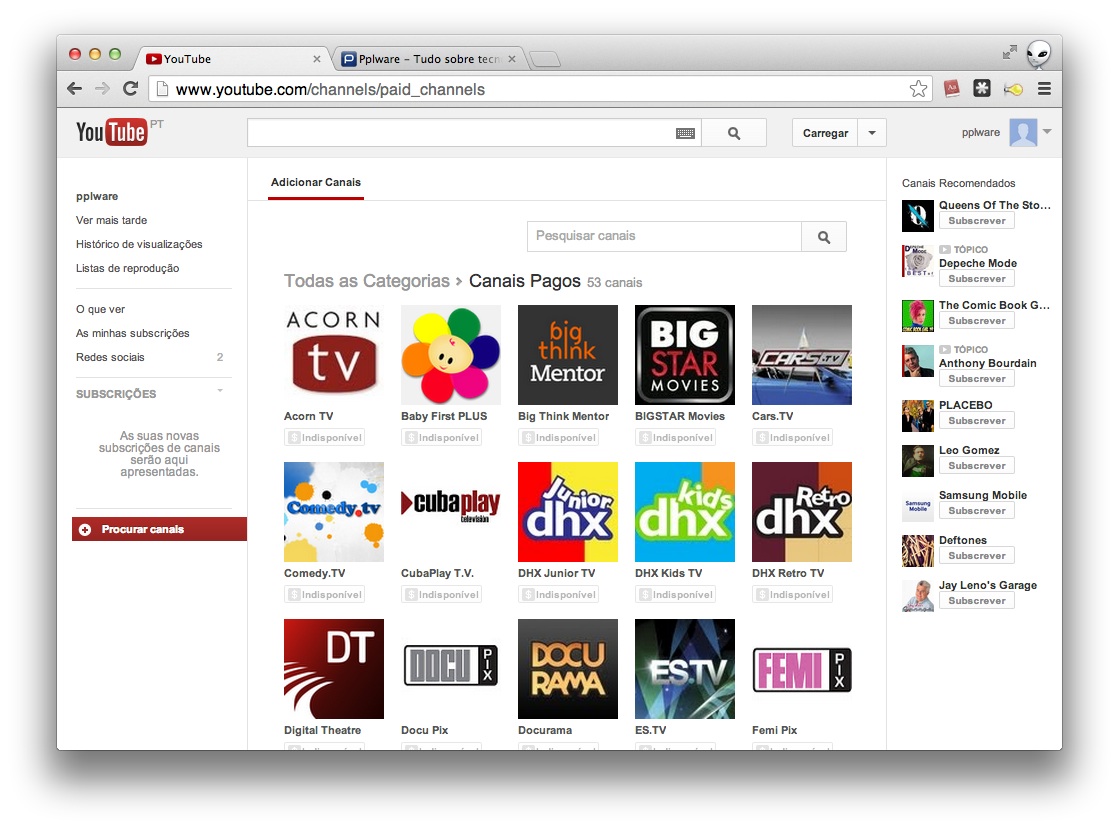This screenshot has width=1119, height=829.
Task: Open the DHX Retro TV thumbnail
Action: click(x=801, y=512)
